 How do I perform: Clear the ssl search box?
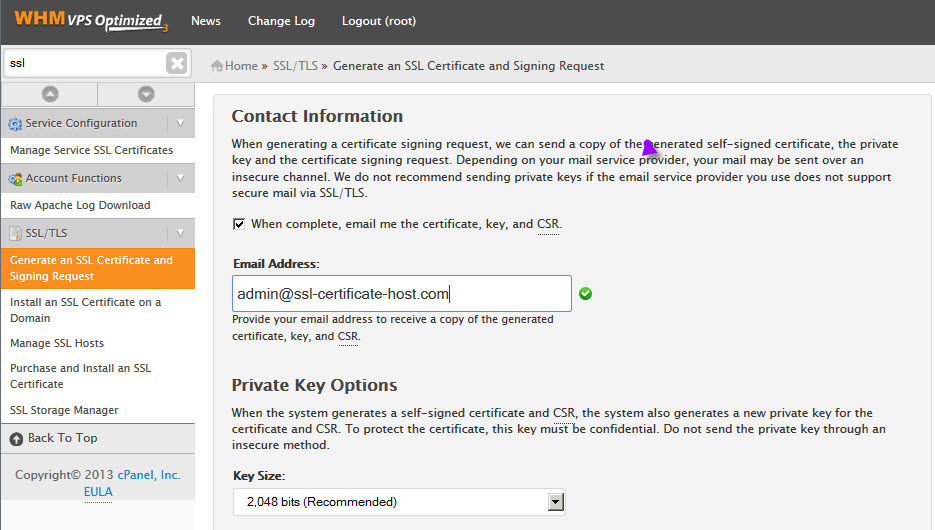(177, 63)
